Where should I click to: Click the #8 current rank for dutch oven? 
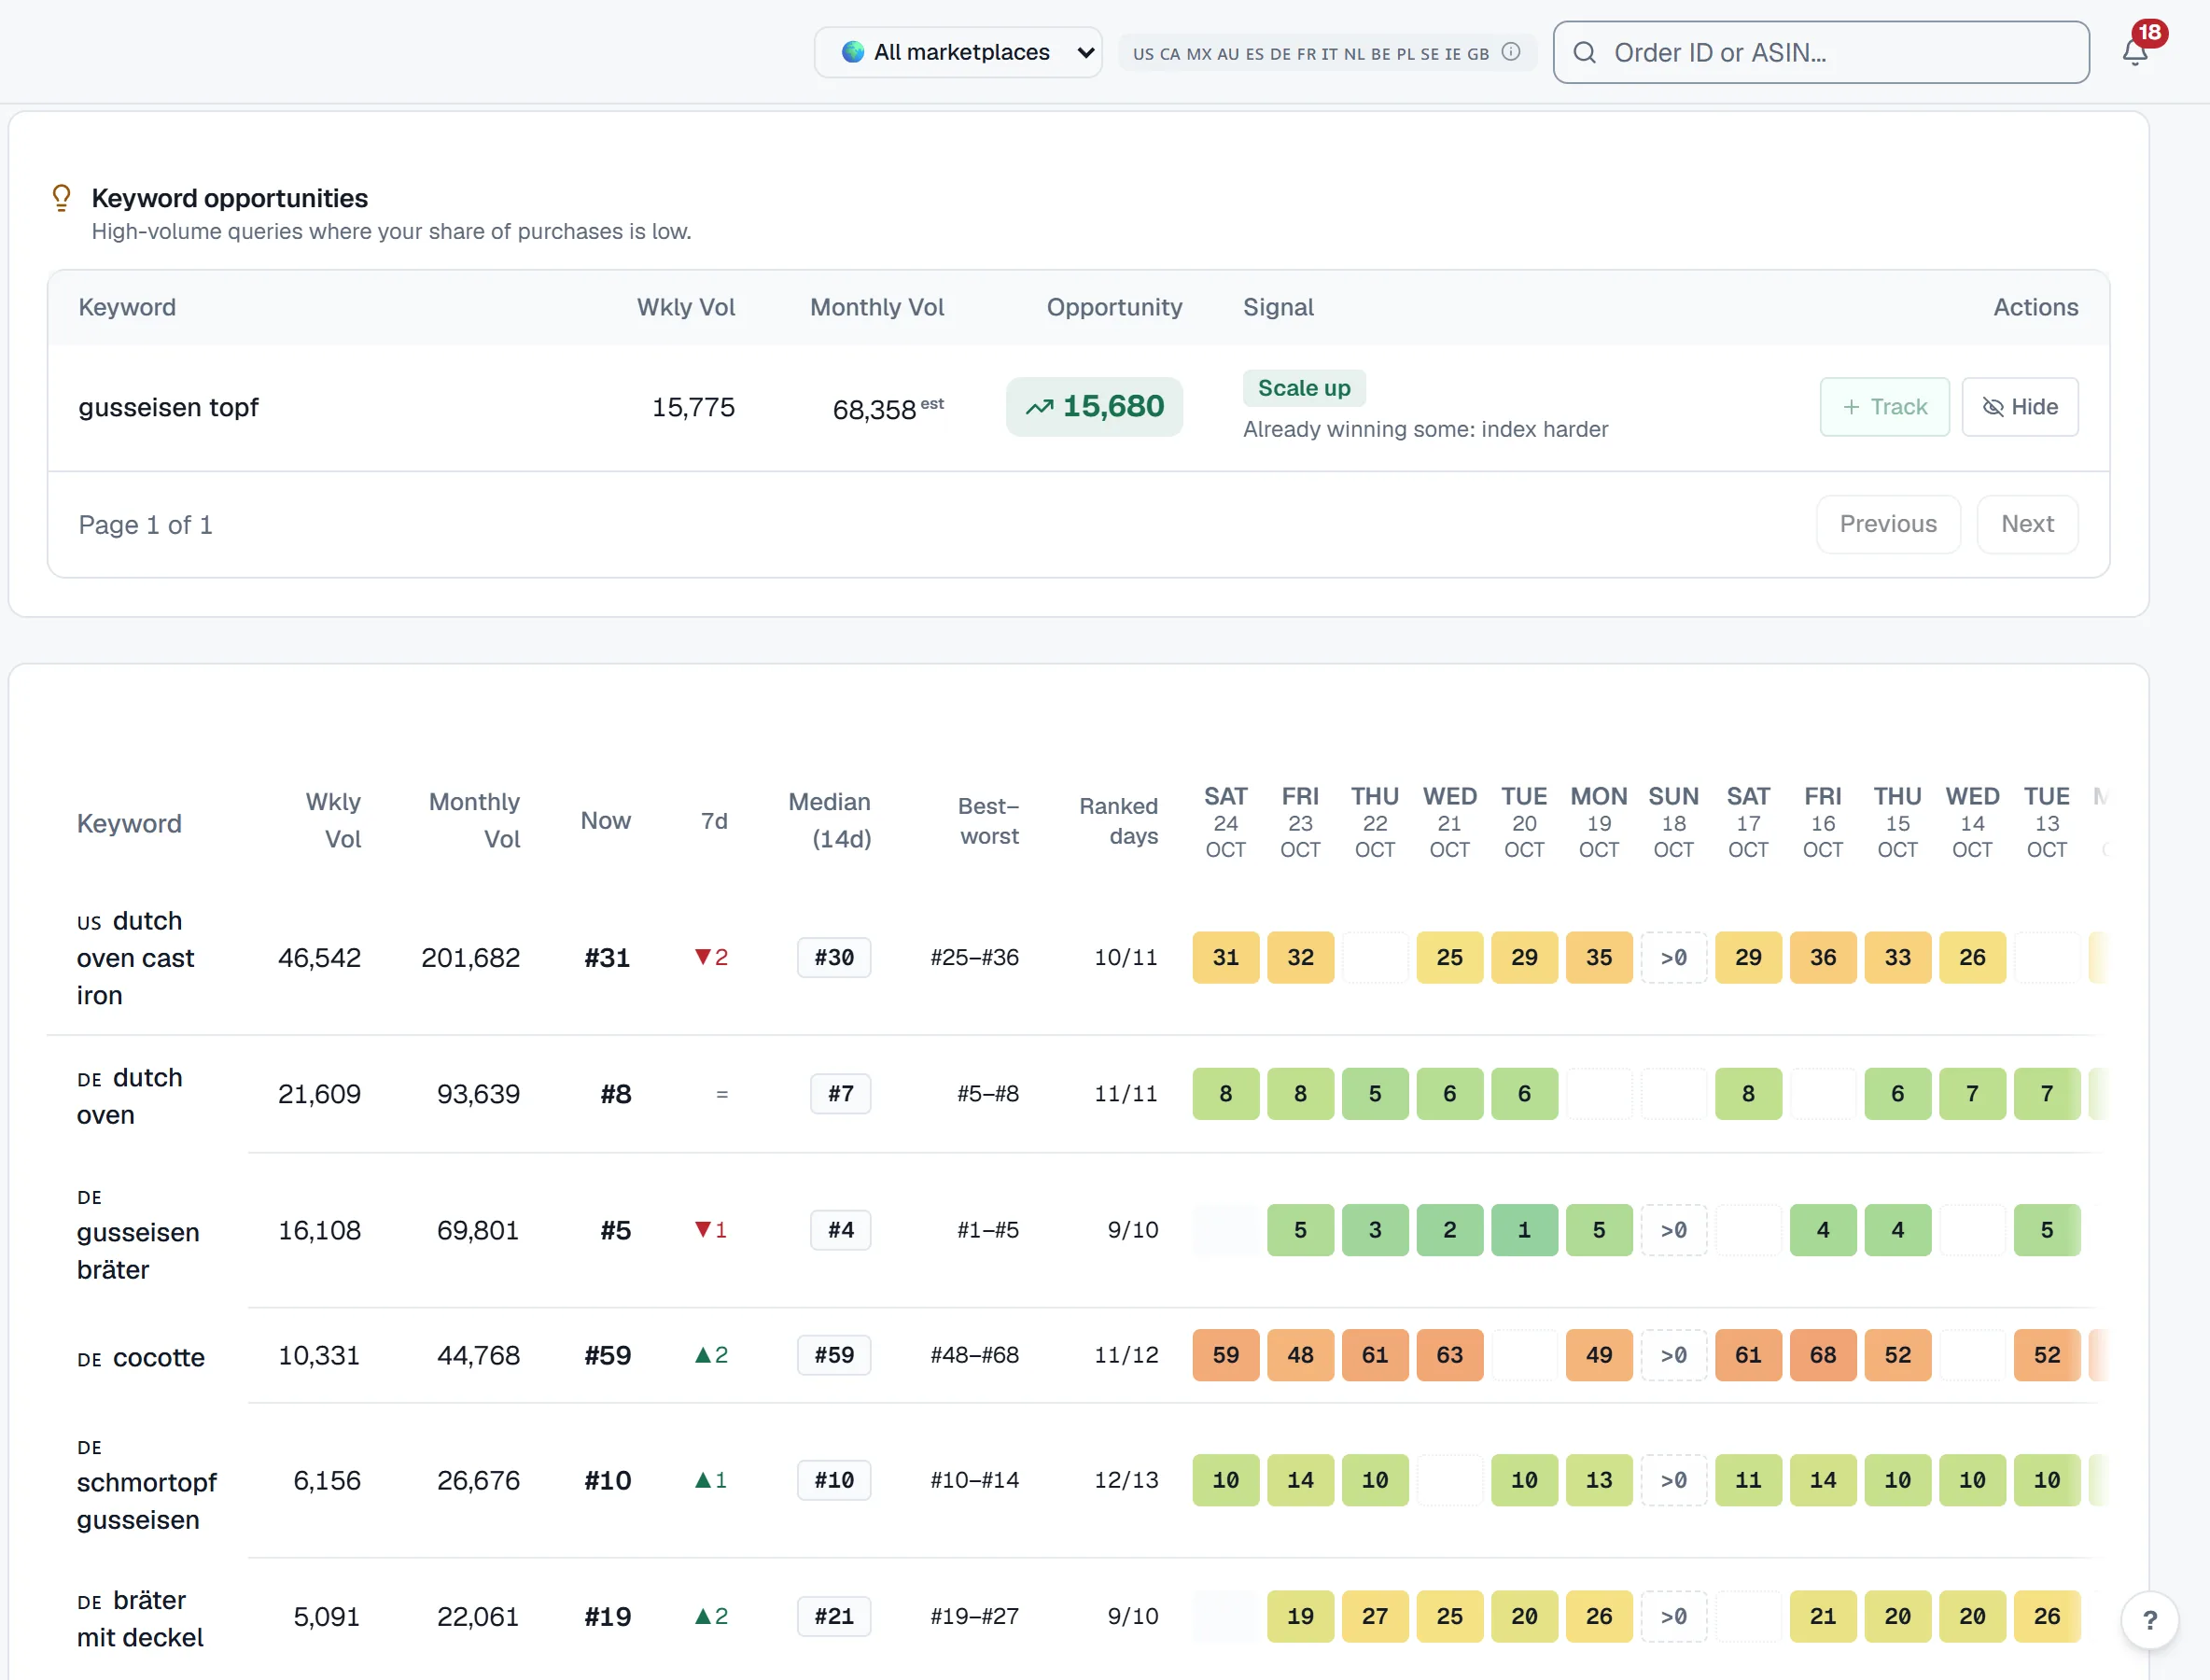(x=616, y=1095)
